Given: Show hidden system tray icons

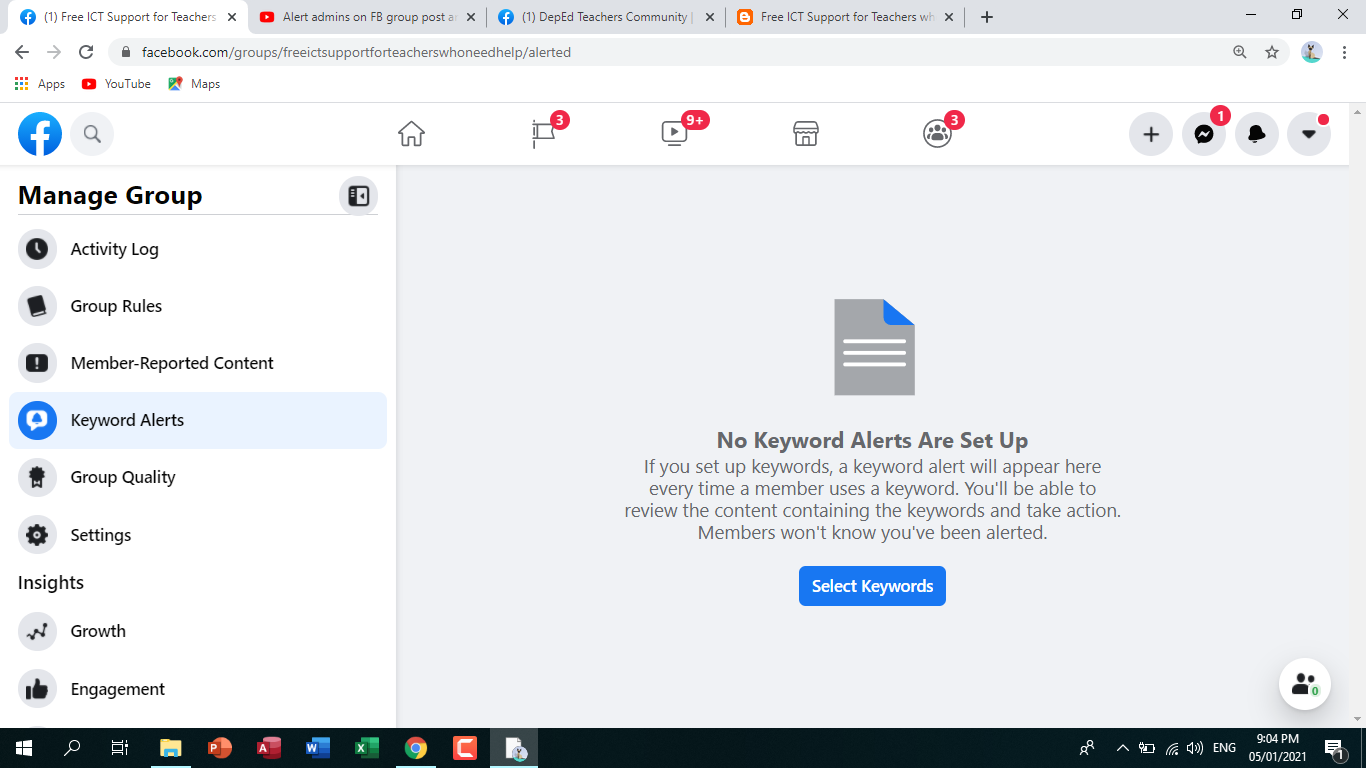Looking at the screenshot, I should coord(1122,748).
